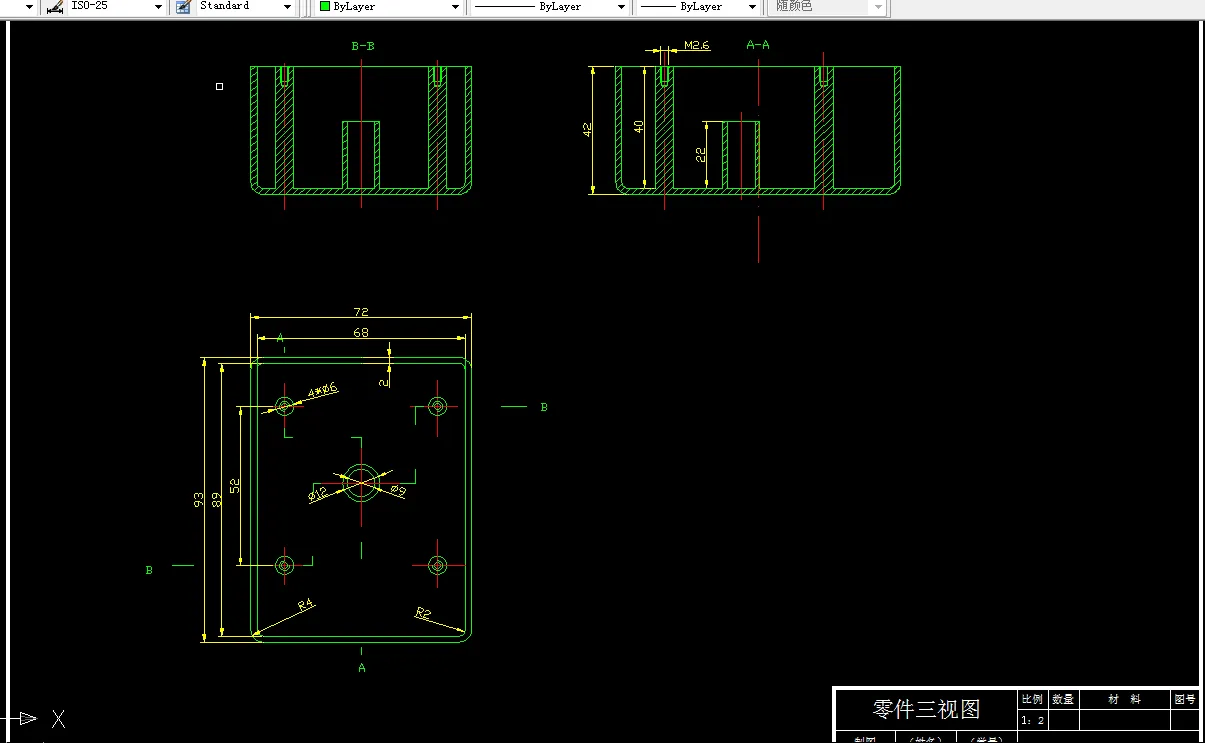Select the 72 overall width dimension
The height and width of the screenshot is (743, 1205).
361,312
